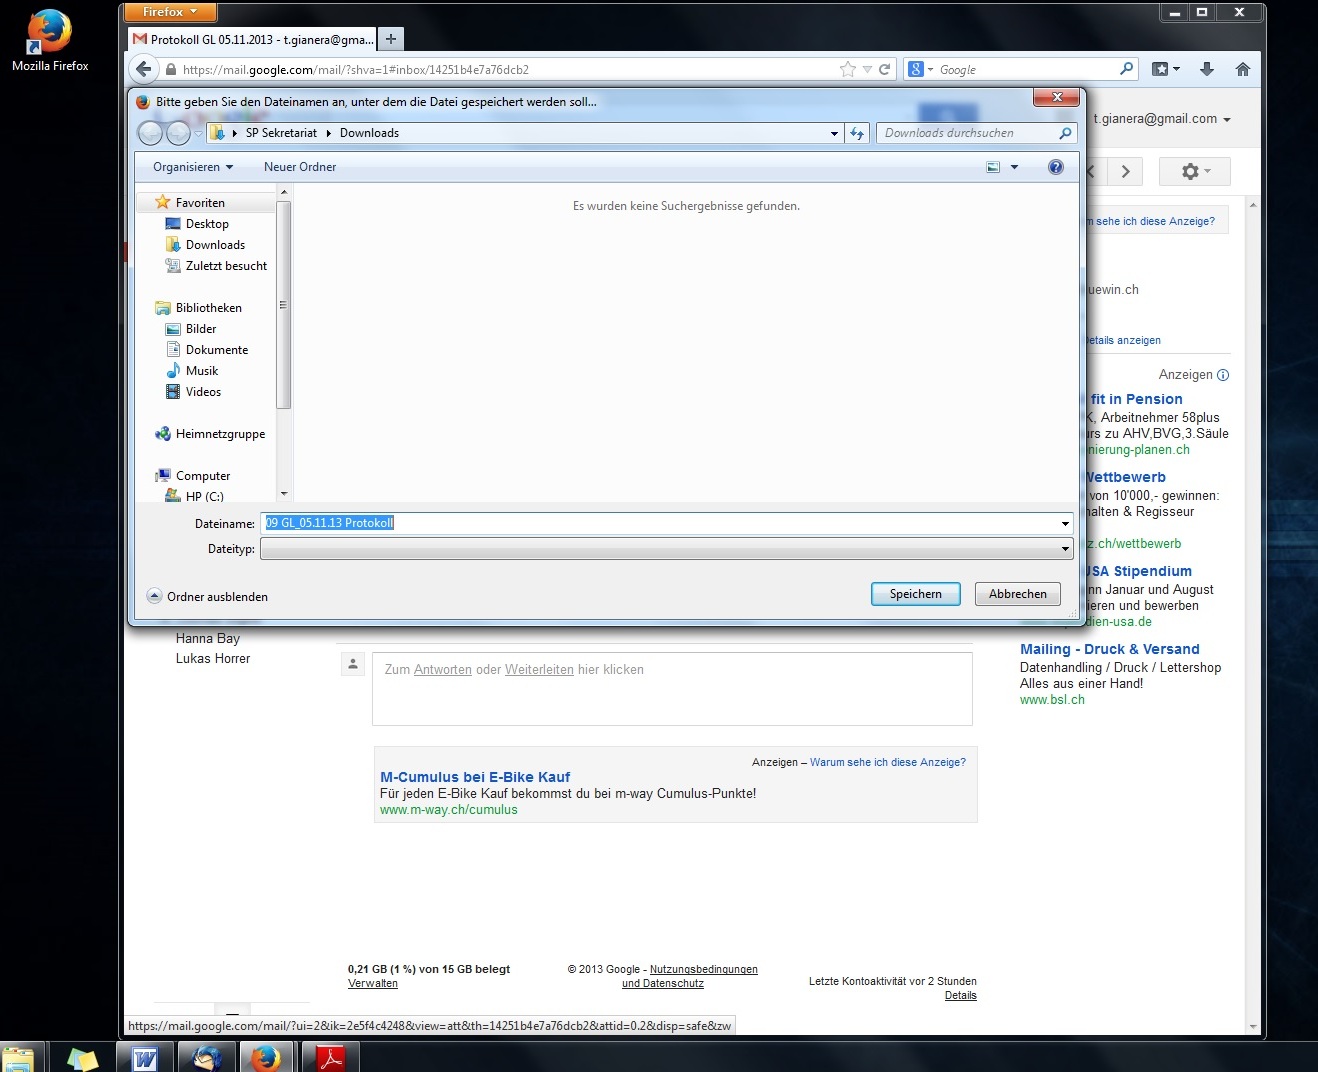The width and height of the screenshot is (1318, 1072).
Task: Select Bibliotheken in the navigation pane
Action: point(208,308)
